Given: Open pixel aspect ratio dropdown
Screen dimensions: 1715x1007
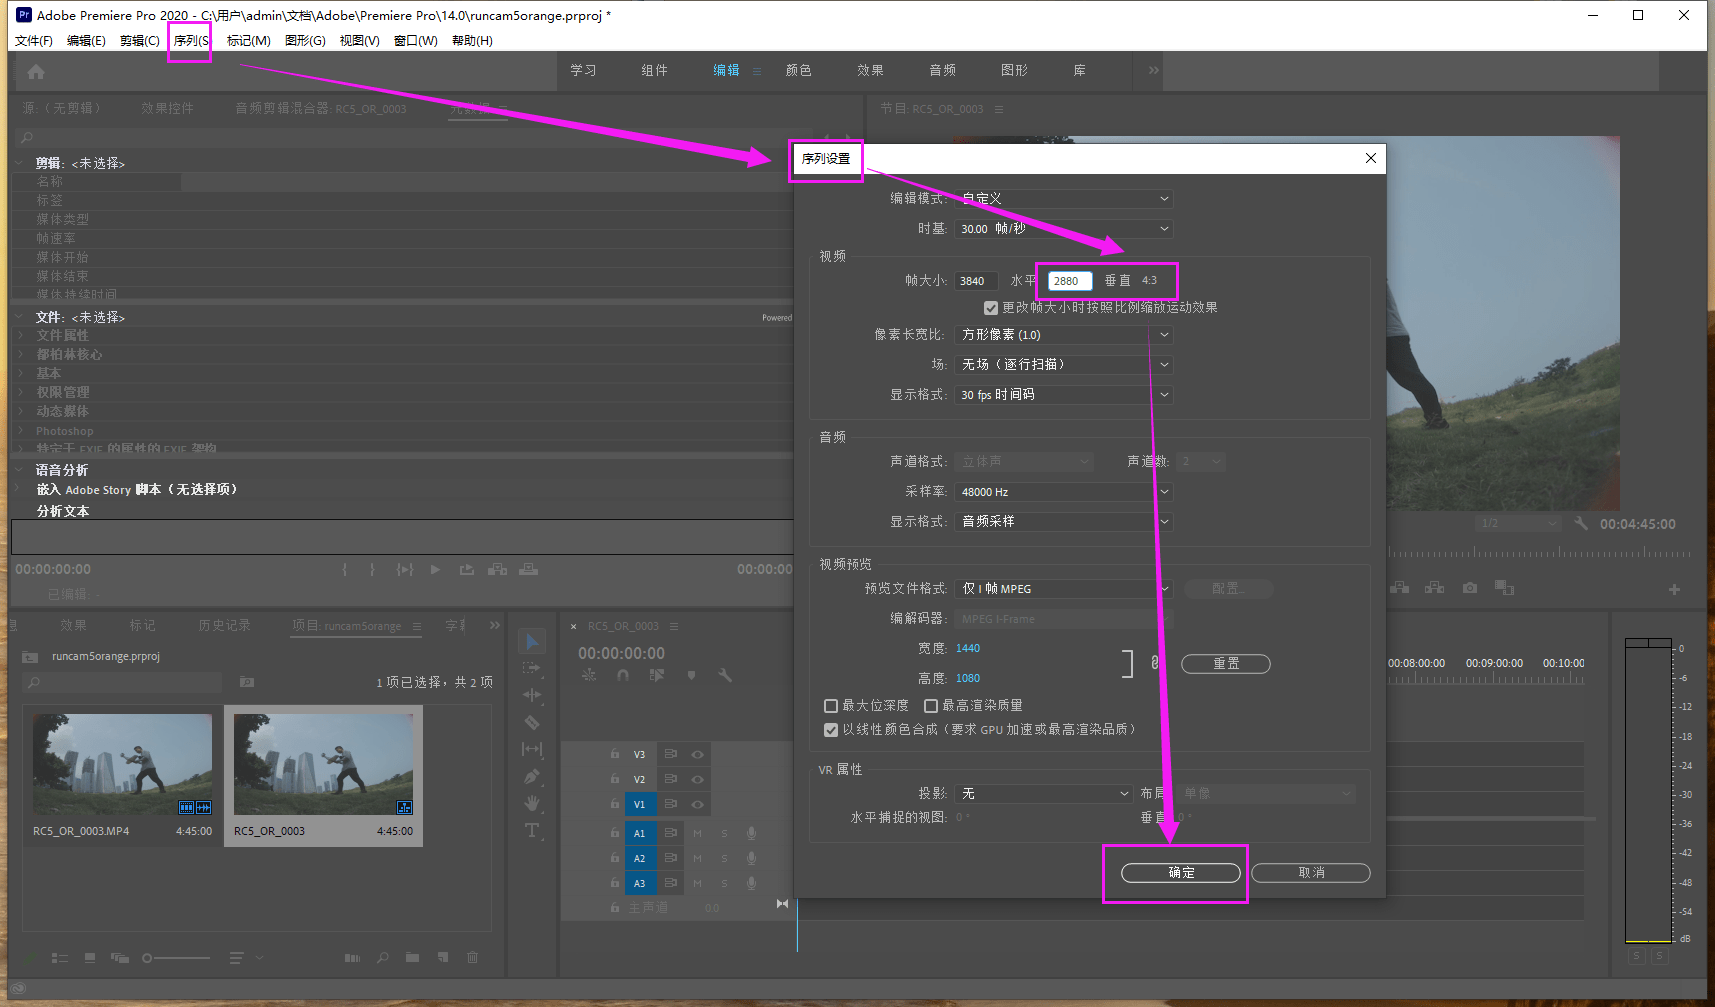Looking at the screenshot, I should pos(1063,335).
